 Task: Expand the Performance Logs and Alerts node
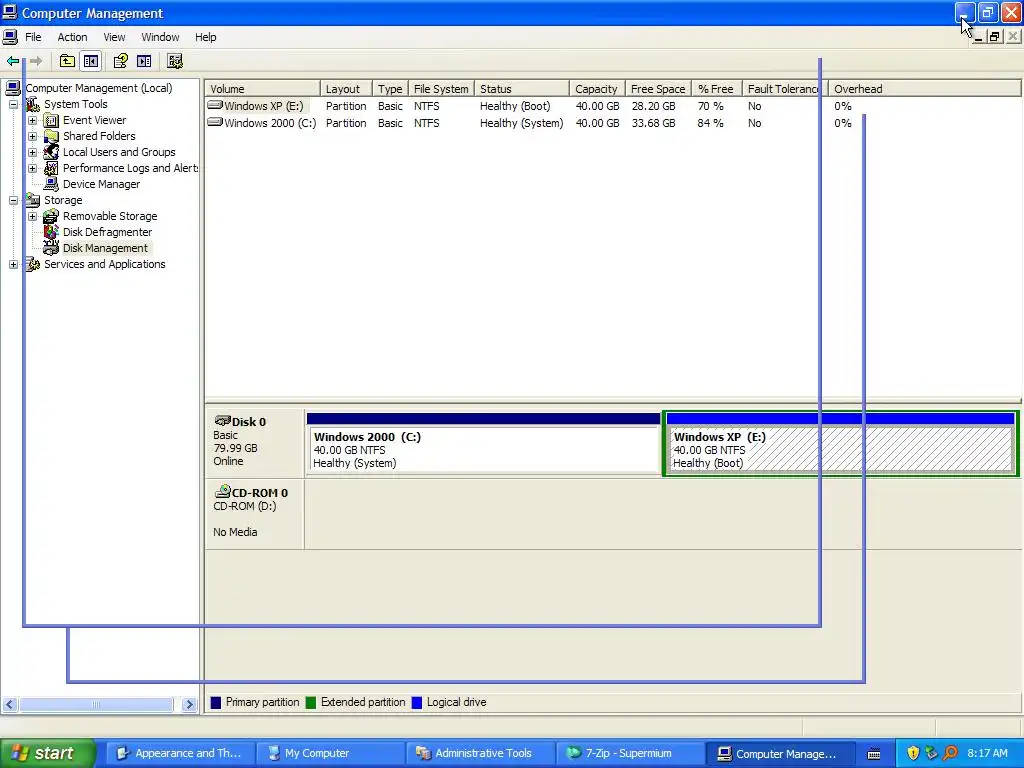pyautogui.click(x=33, y=168)
